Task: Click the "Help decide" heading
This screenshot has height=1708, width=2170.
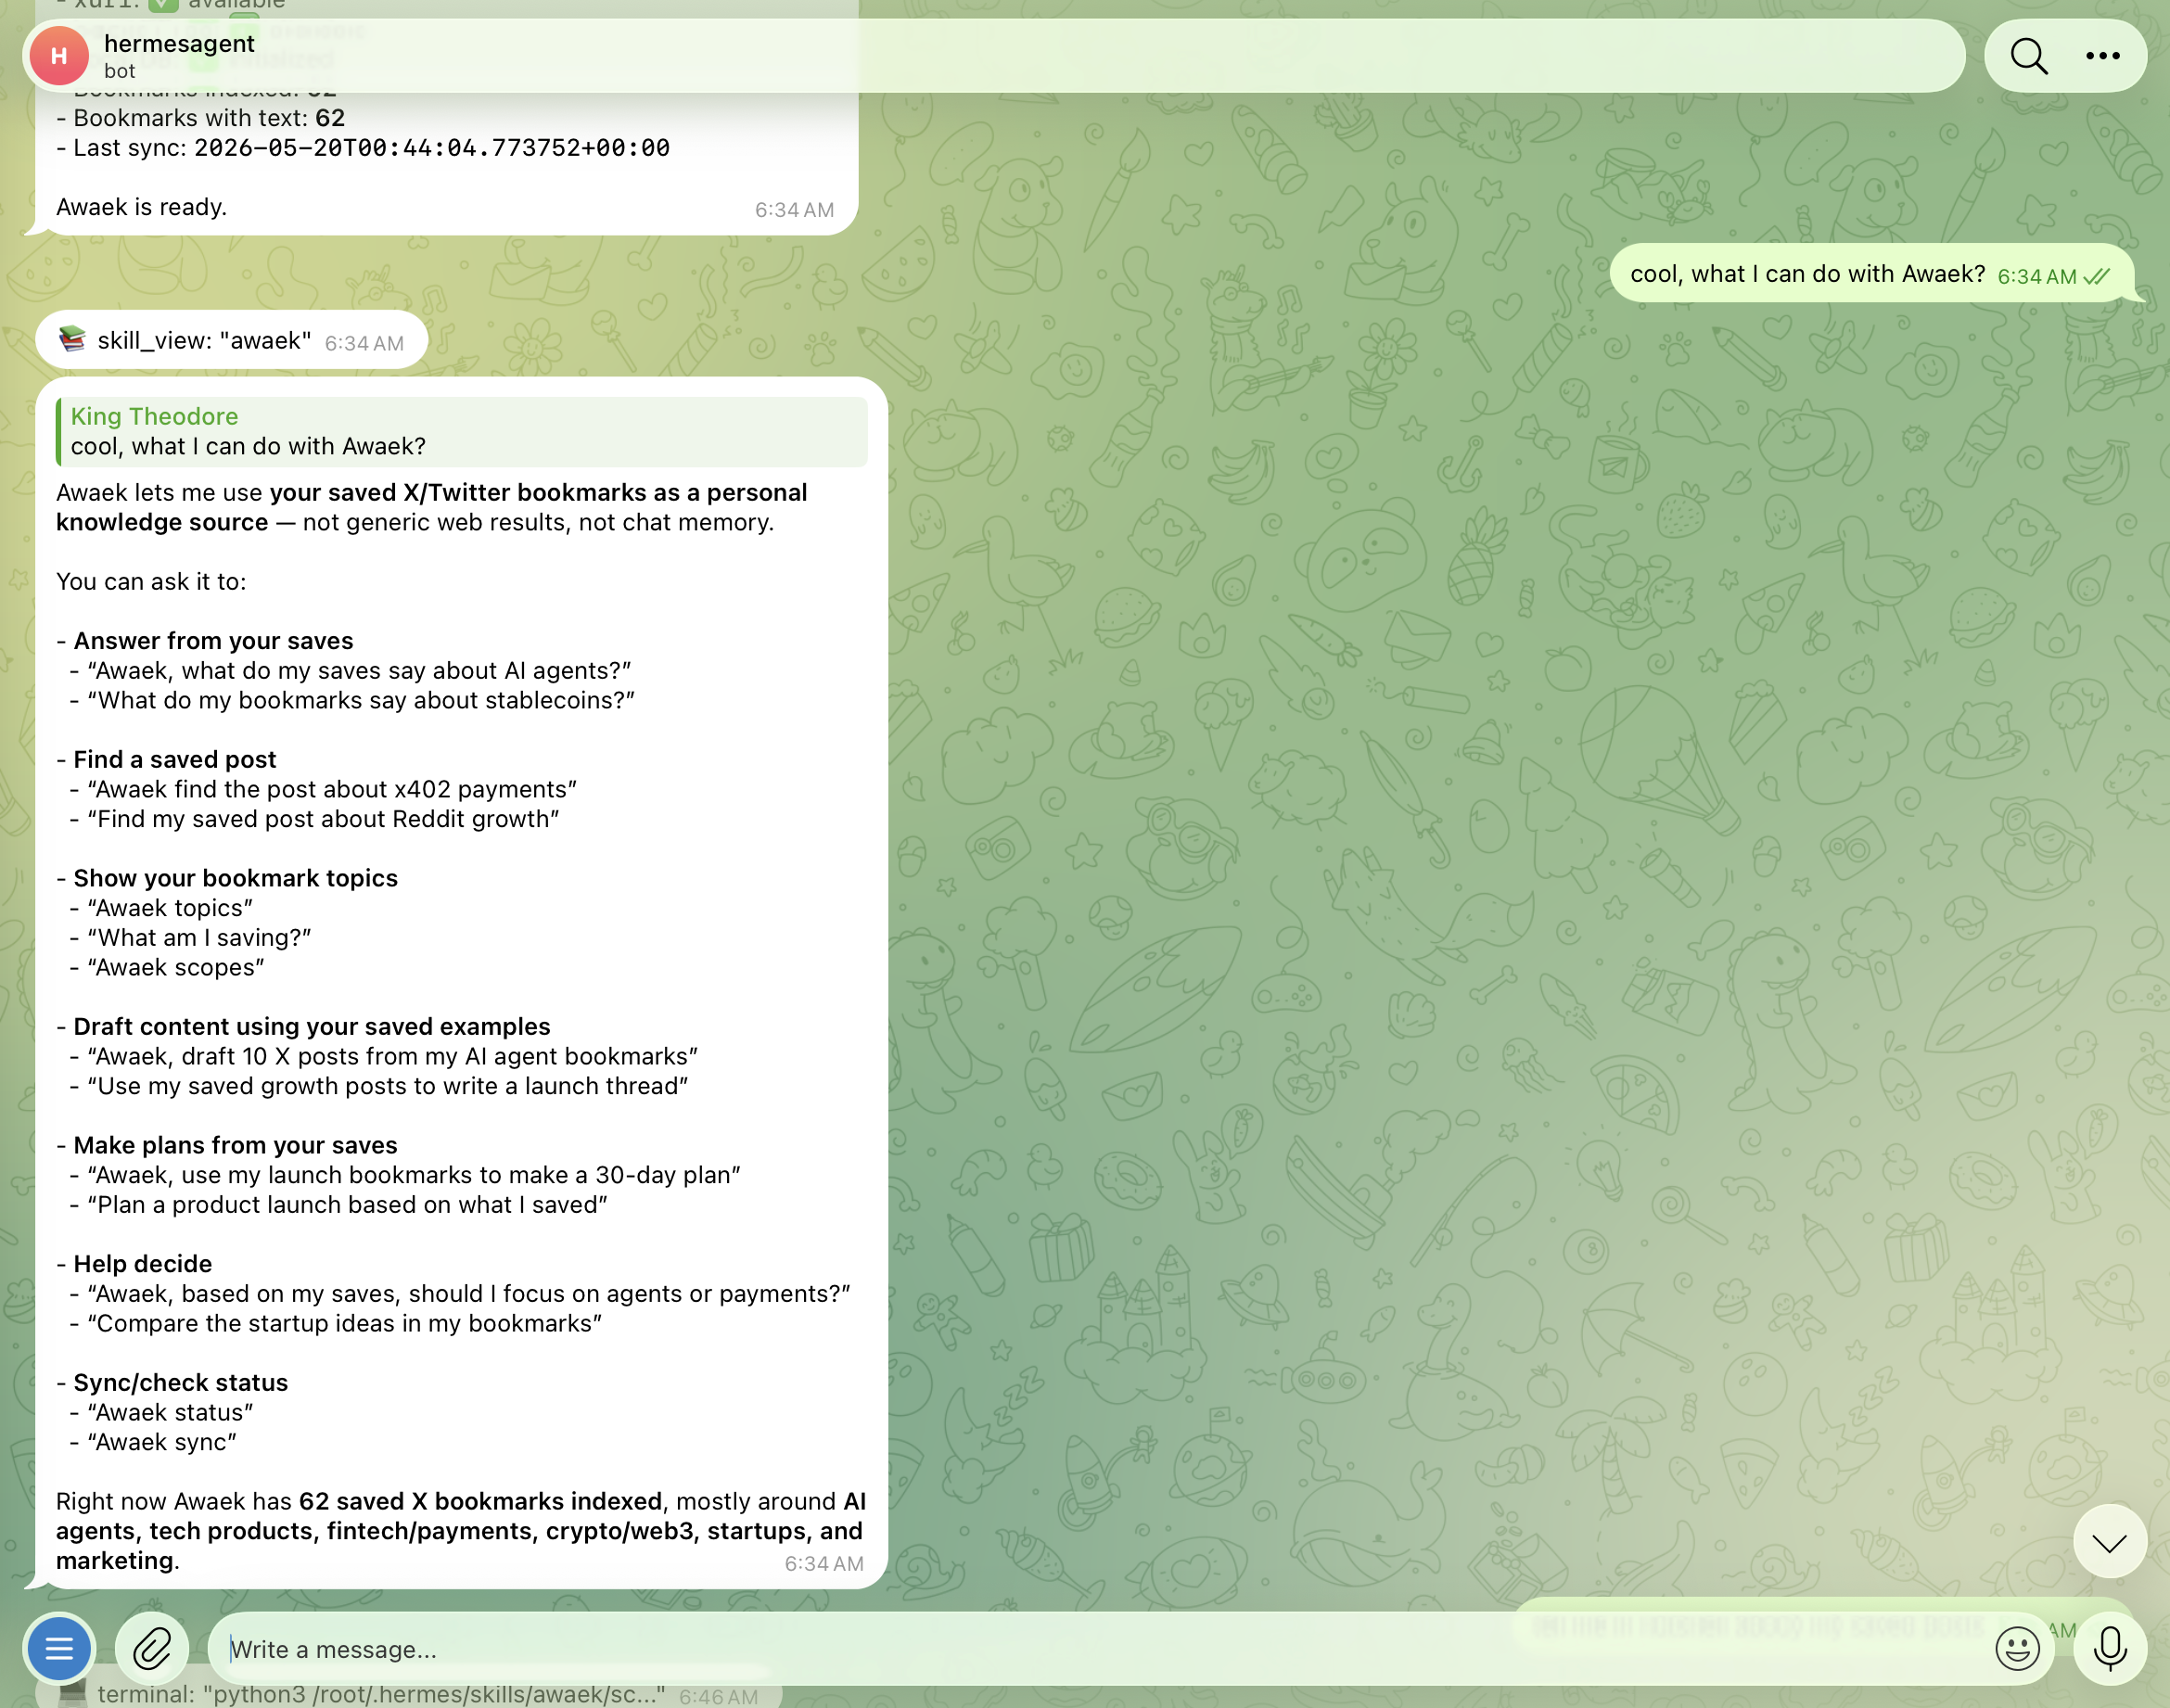Action: pos(143,1264)
